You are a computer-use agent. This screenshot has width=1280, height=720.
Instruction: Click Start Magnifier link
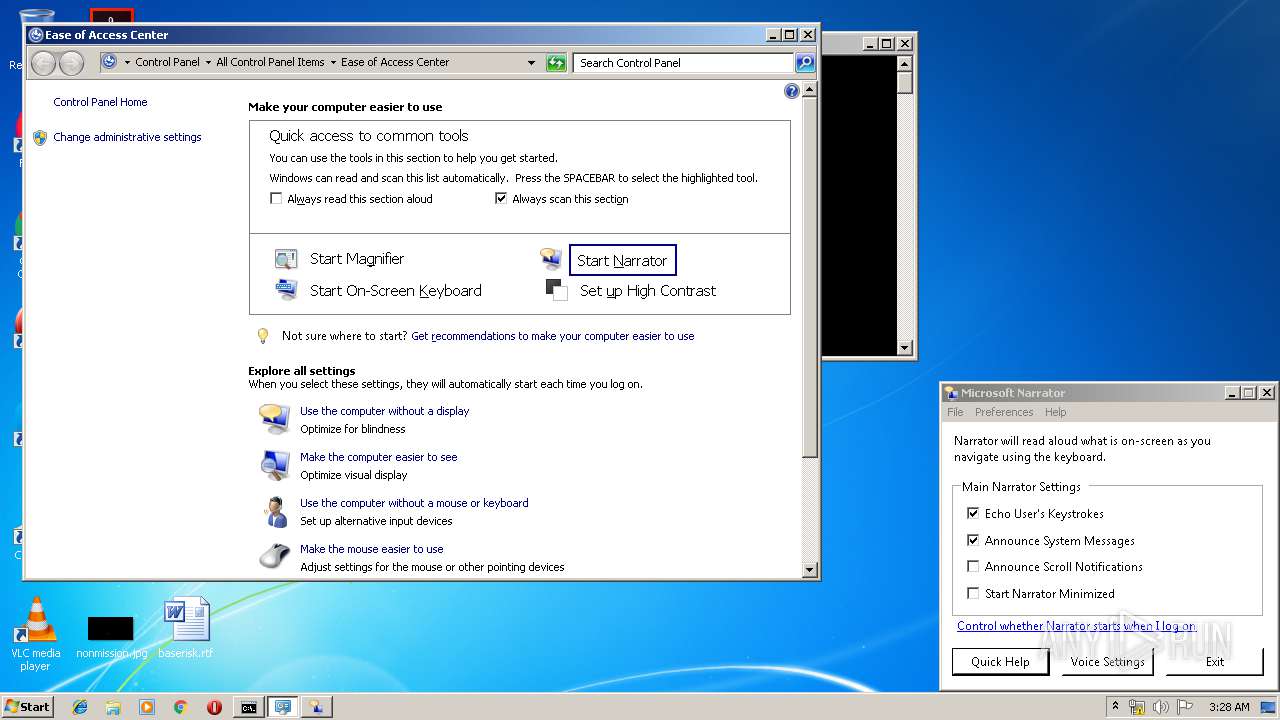[357, 259]
